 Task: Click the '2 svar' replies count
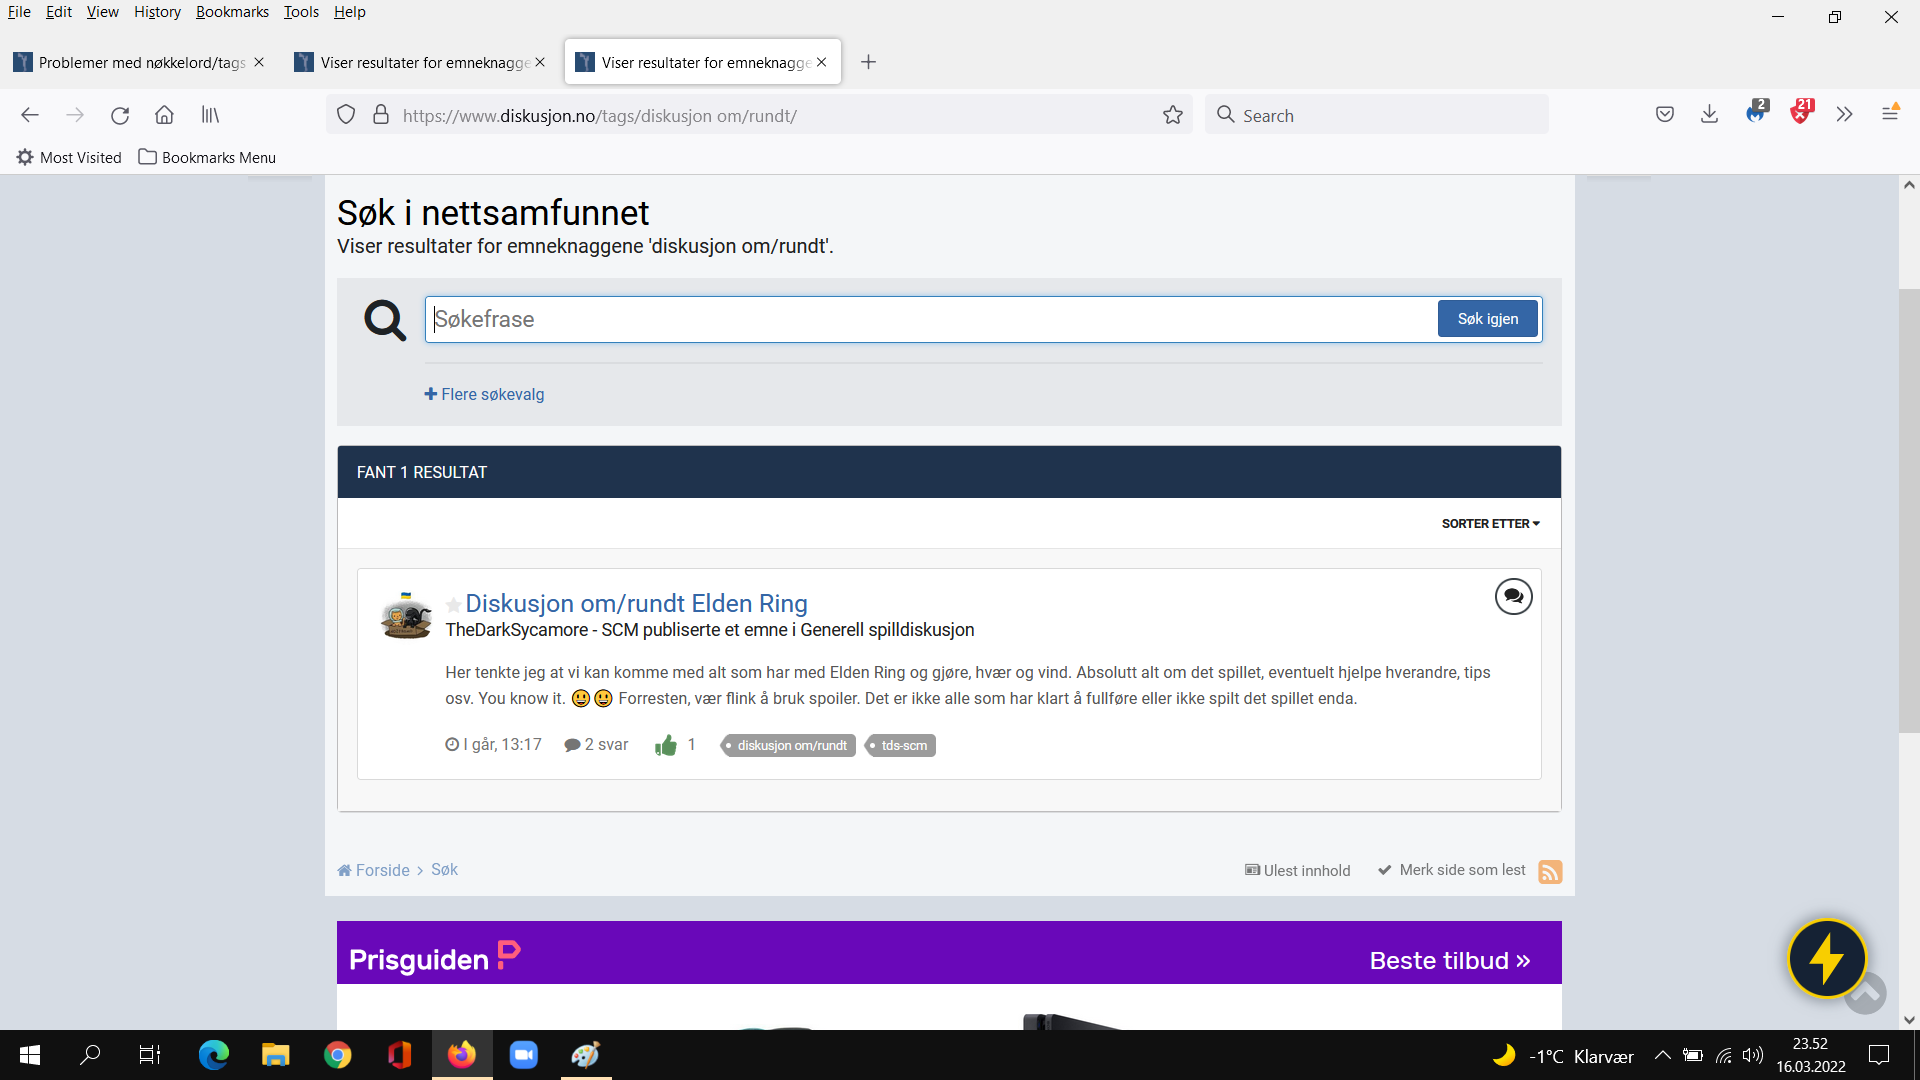(596, 745)
